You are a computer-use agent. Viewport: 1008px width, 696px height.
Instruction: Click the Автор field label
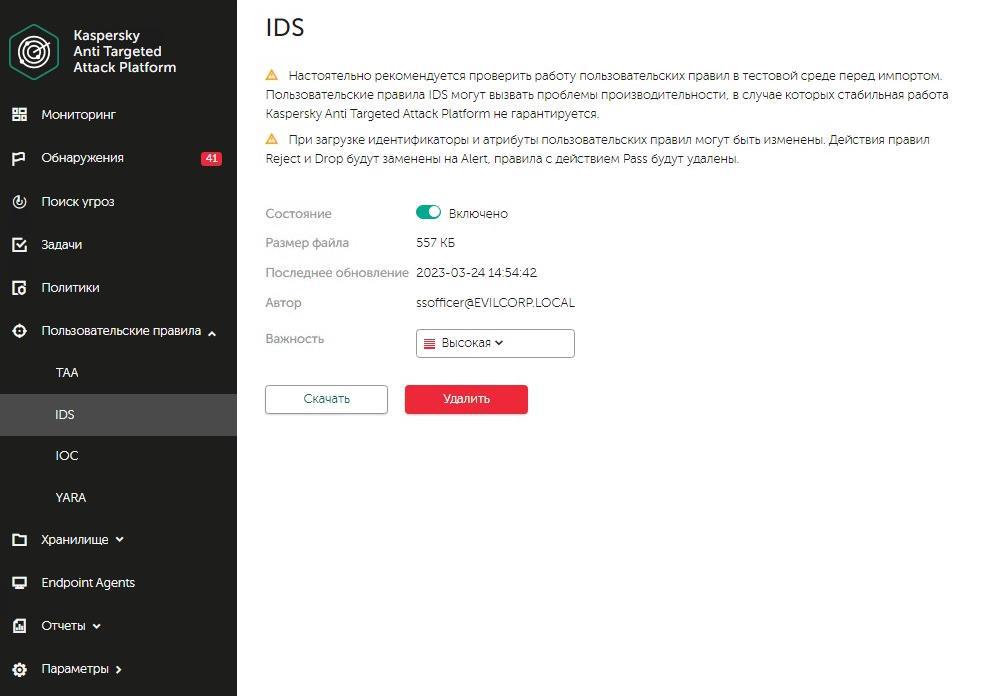point(284,303)
